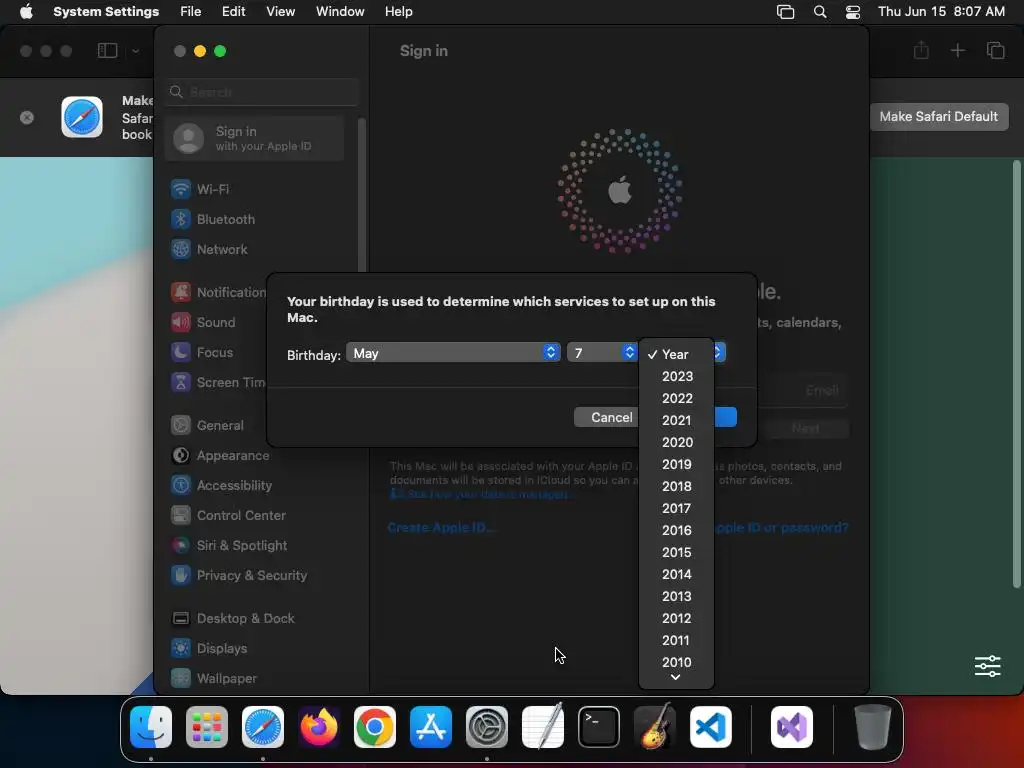Open the Trash from the Dock
This screenshot has width=1024, height=768.
coord(872,727)
